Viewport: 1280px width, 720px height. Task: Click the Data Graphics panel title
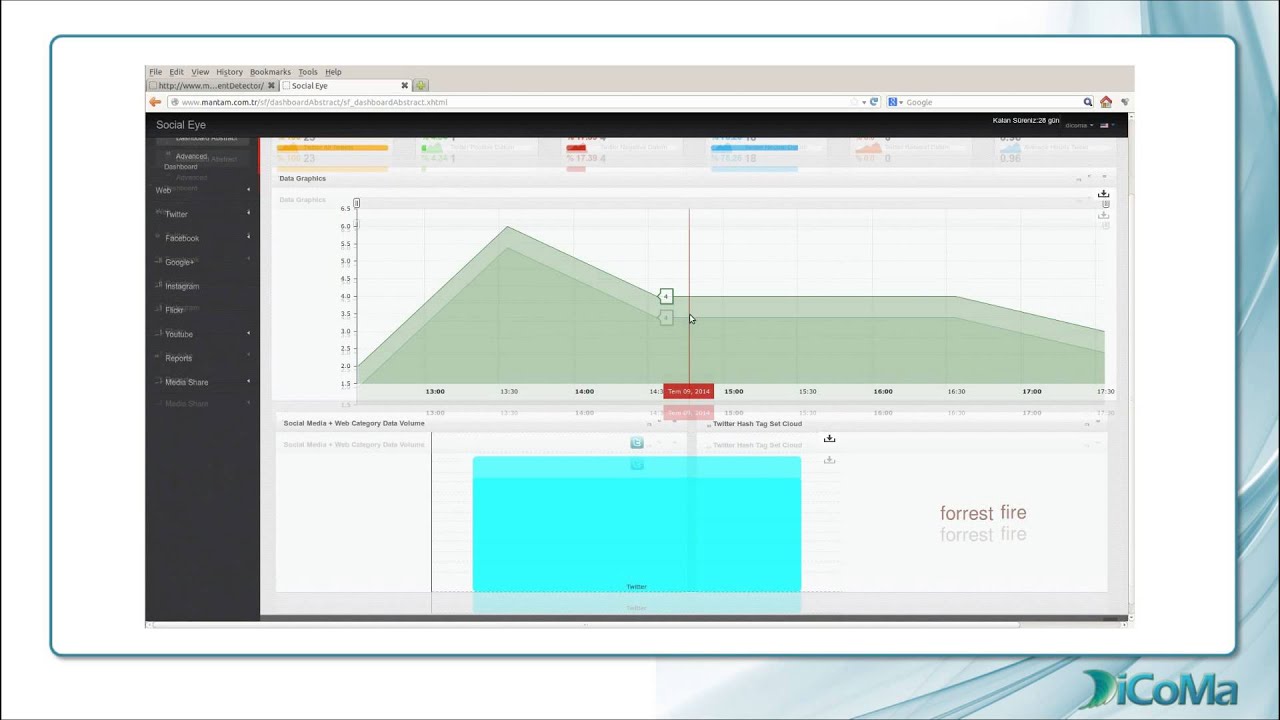point(303,178)
